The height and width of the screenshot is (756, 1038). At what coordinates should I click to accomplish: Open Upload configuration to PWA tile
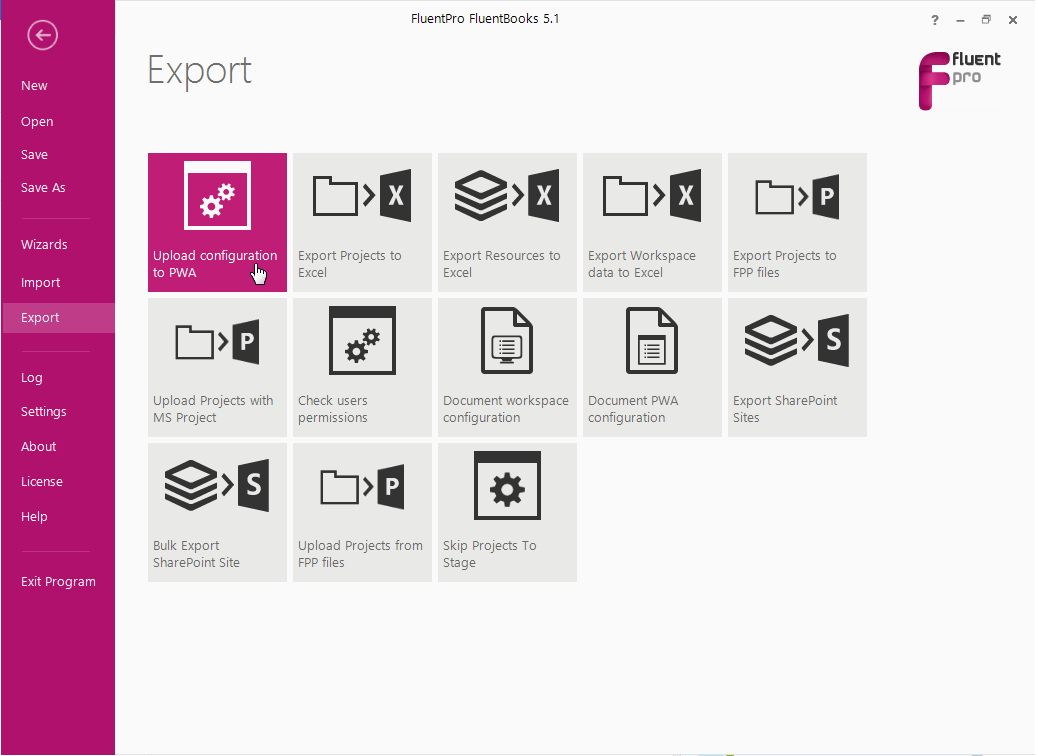[x=217, y=222]
